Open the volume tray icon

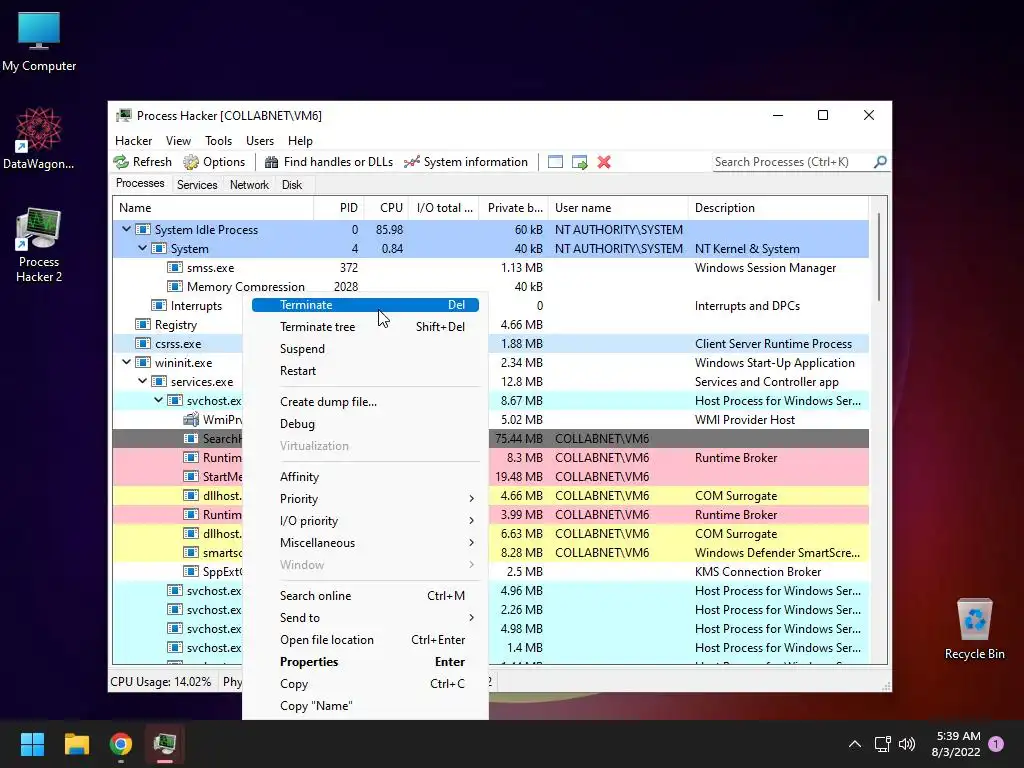(x=906, y=744)
